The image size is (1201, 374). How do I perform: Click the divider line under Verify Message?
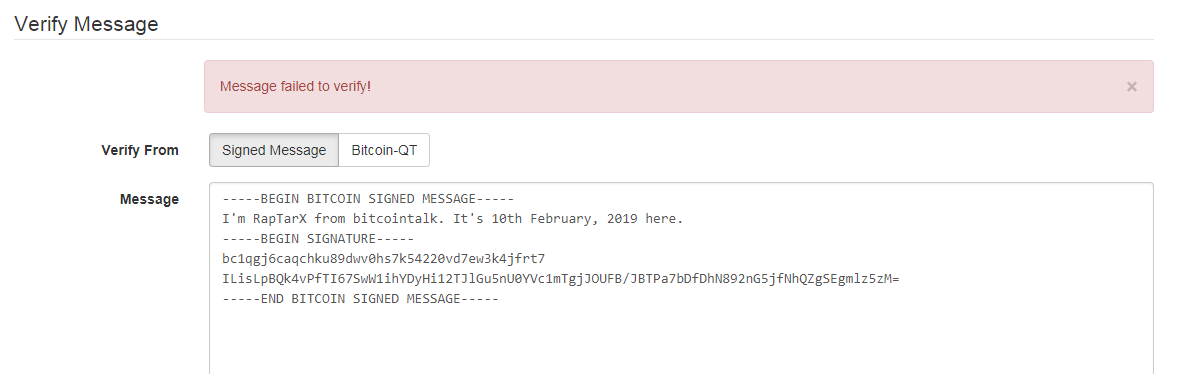pyautogui.click(x=584, y=40)
